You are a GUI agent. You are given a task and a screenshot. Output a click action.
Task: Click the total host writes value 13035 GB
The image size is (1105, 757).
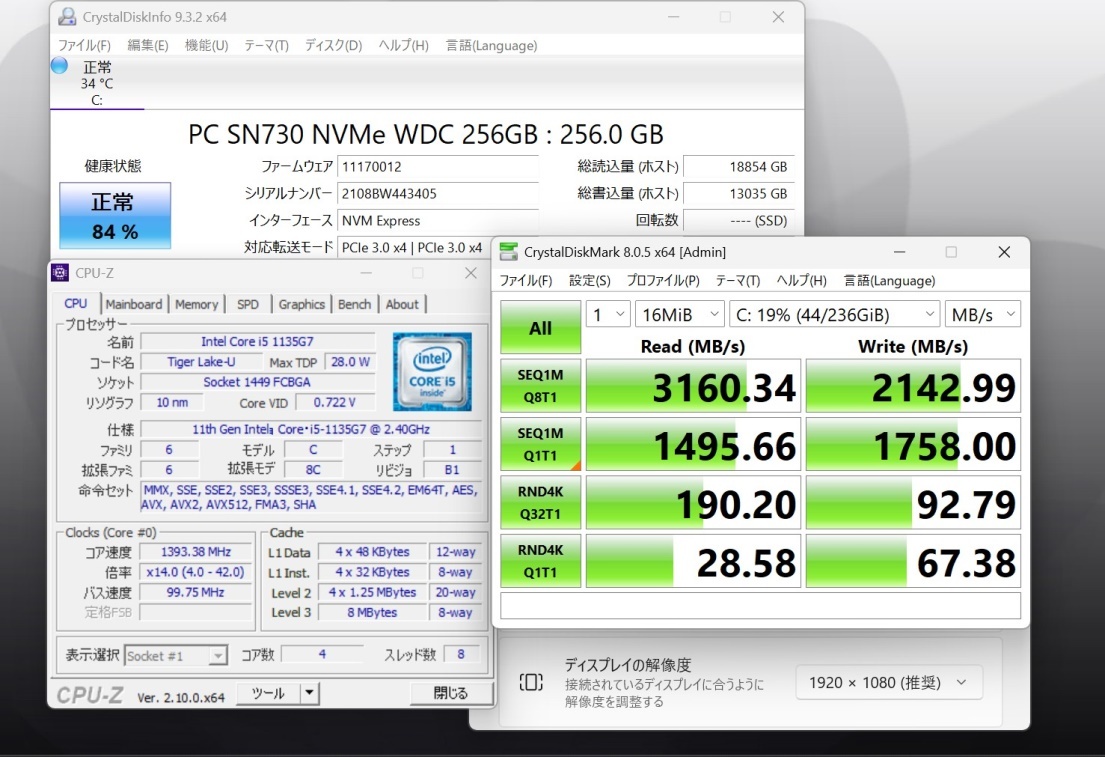point(739,194)
